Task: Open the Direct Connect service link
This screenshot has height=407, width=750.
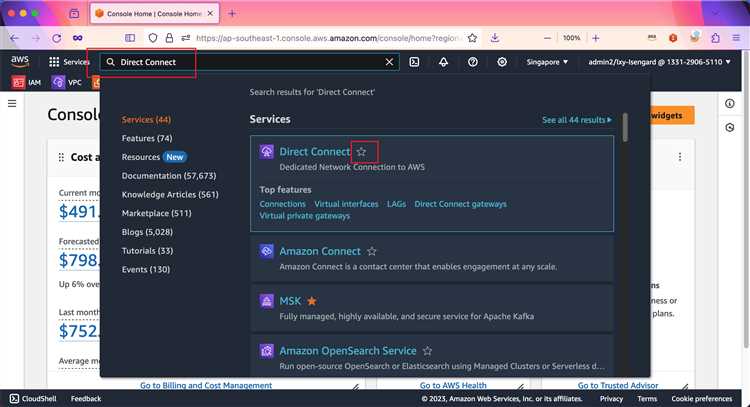Action: (315, 152)
